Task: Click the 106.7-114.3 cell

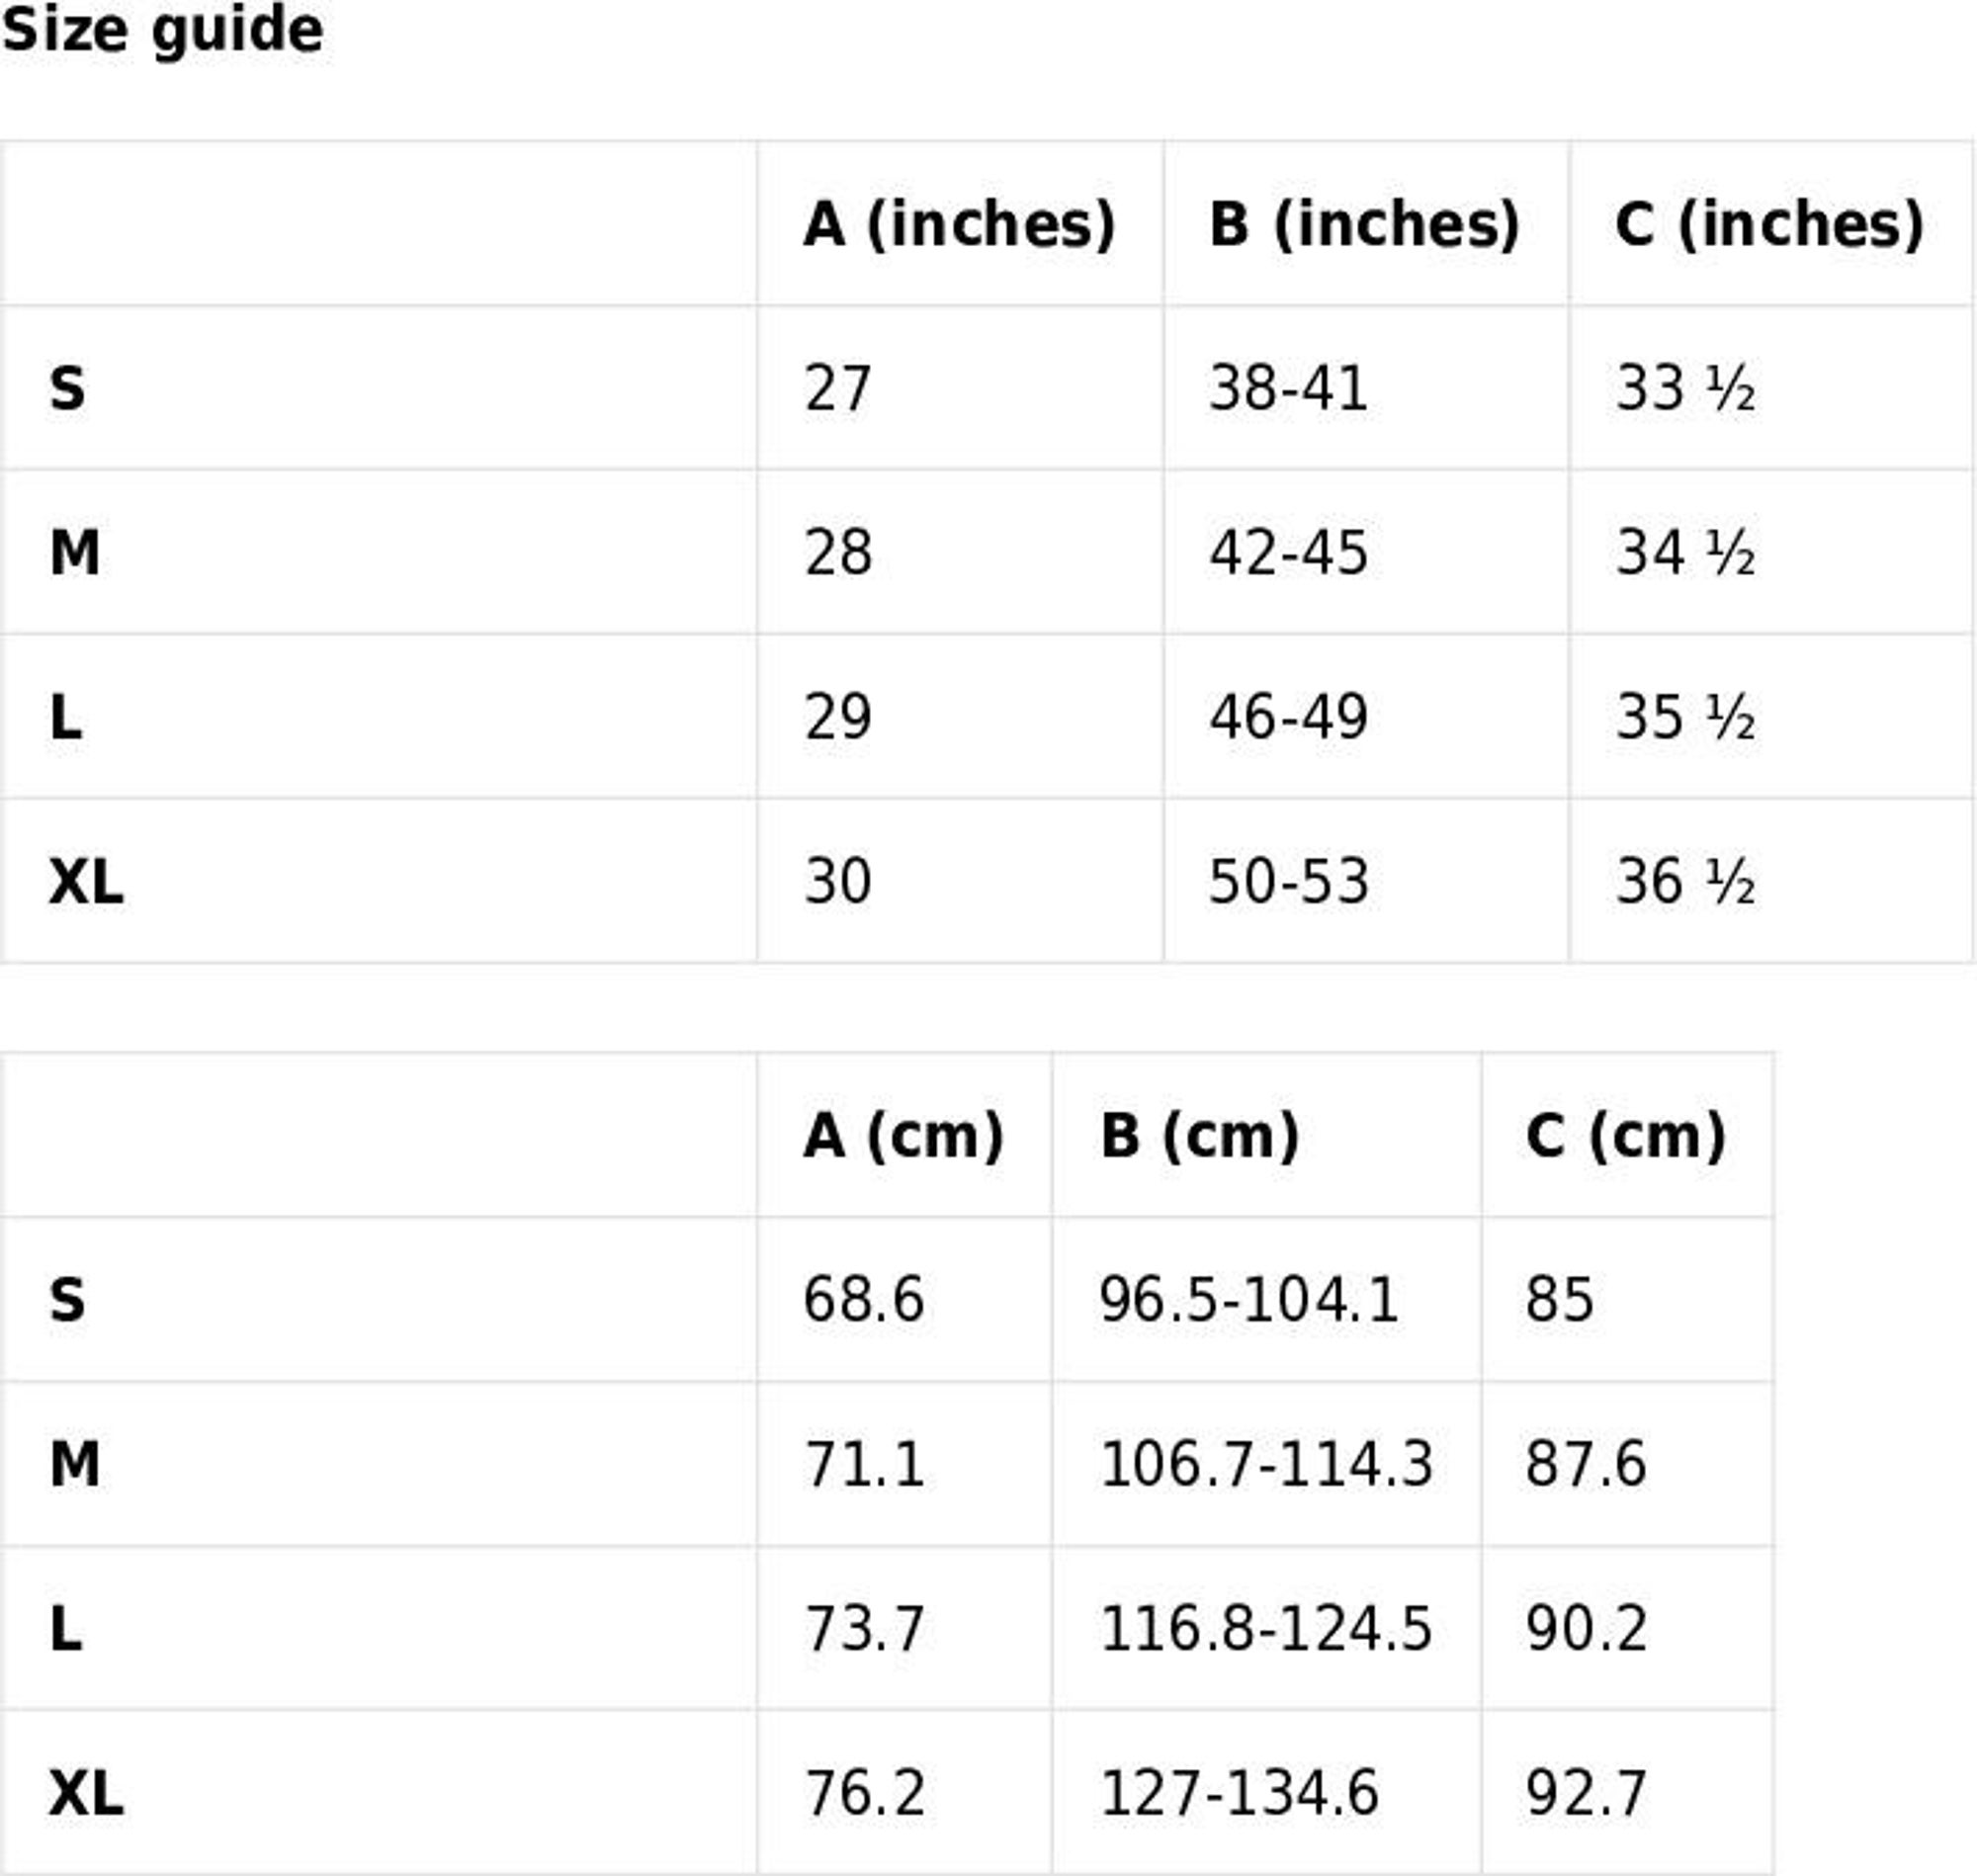Action: [x=1265, y=1465]
